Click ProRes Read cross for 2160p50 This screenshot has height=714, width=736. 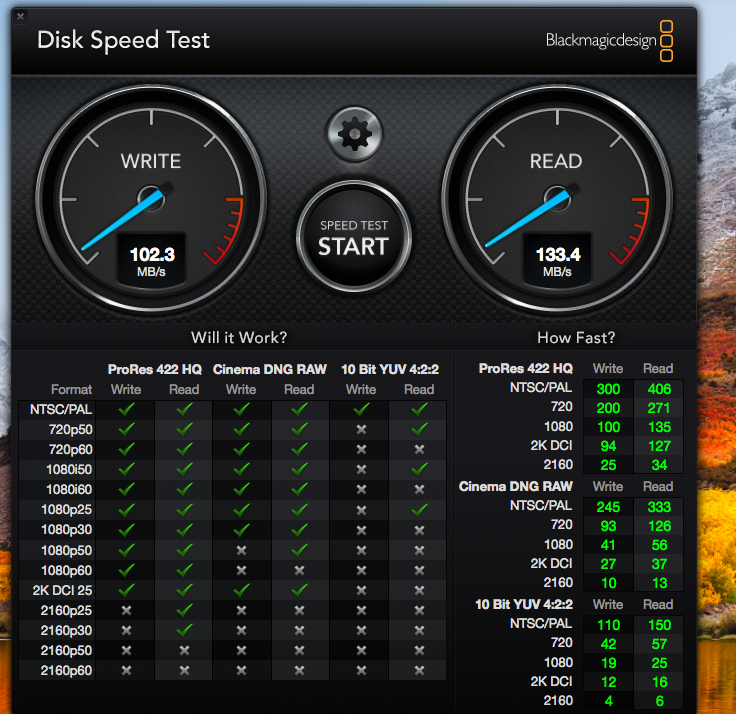click(184, 650)
